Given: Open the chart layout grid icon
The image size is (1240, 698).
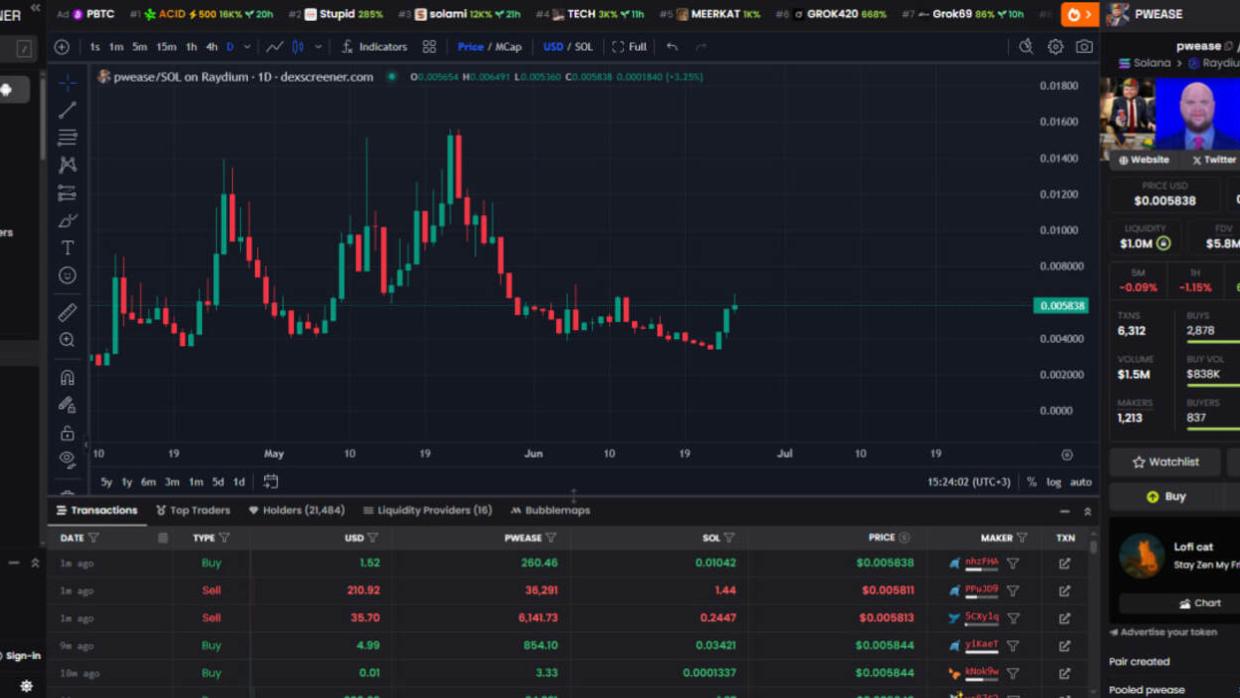Looking at the screenshot, I should tap(429, 47).
